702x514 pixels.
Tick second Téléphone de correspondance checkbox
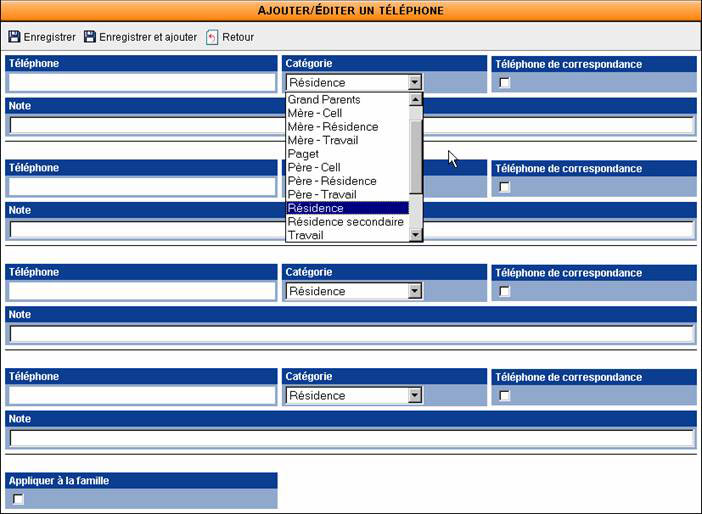point(505,187)
